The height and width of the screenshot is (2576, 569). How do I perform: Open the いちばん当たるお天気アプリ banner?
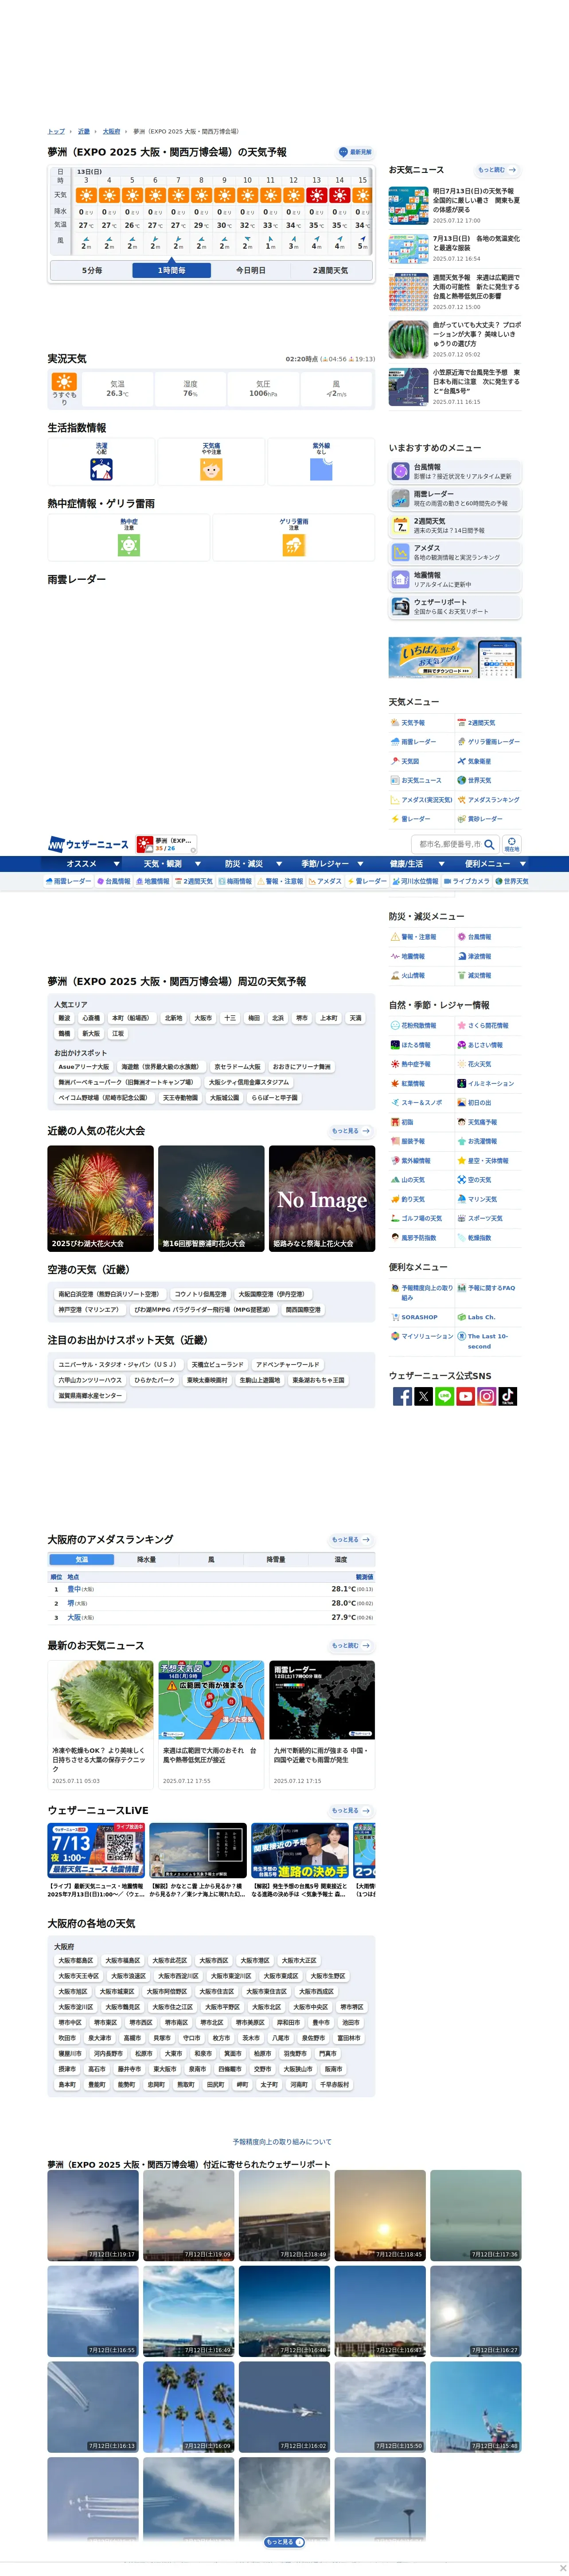point(455,657)
